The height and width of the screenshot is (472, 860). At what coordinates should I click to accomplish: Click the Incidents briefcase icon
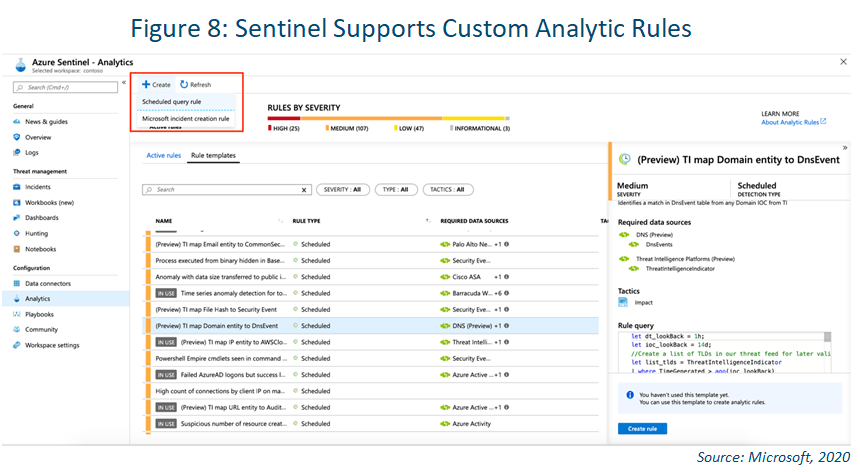coord(16,187)
